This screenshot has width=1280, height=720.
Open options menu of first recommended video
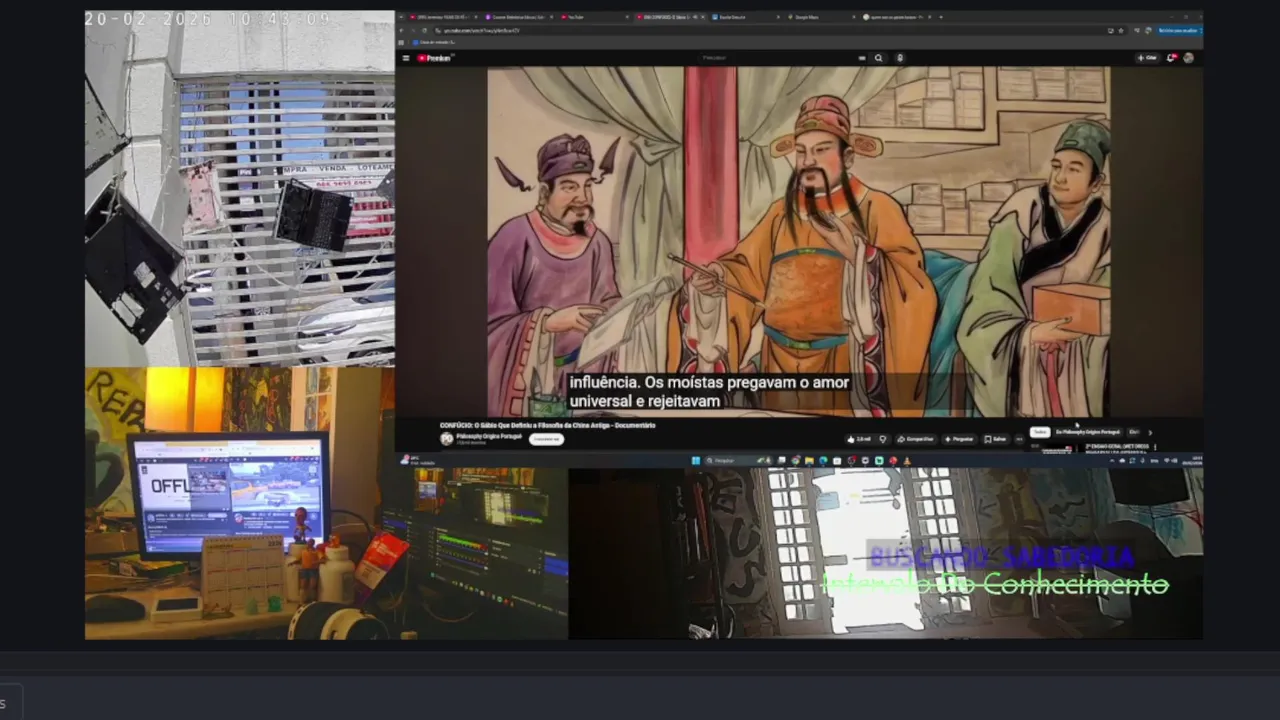tap(1155, 447)
